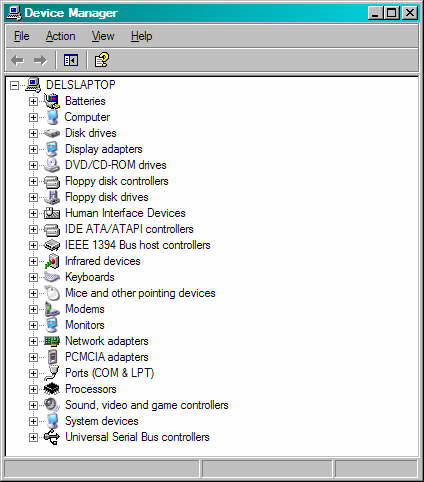Screen dimensions: 424x482
Task: Click the Infrared devices icon
Action: [x=52, y=261]
